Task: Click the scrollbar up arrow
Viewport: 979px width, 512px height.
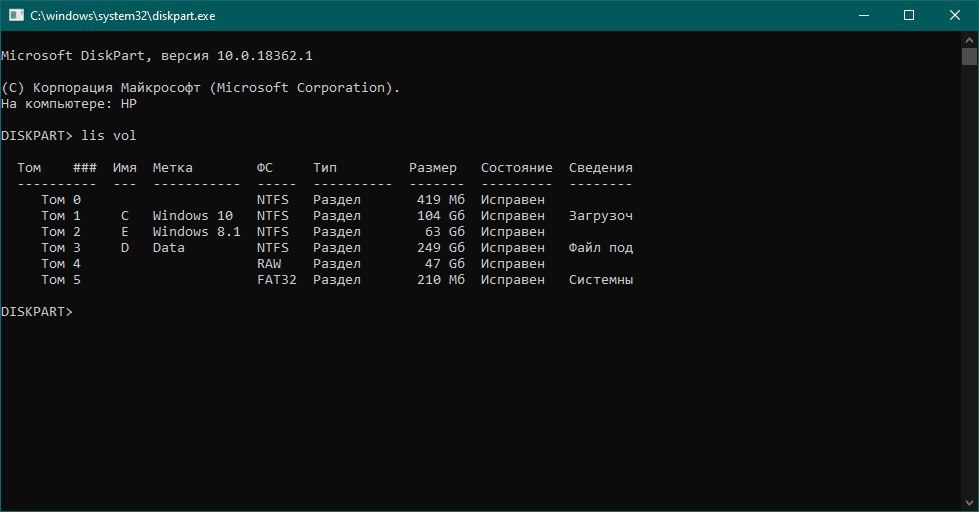Action: click(970, 40)
